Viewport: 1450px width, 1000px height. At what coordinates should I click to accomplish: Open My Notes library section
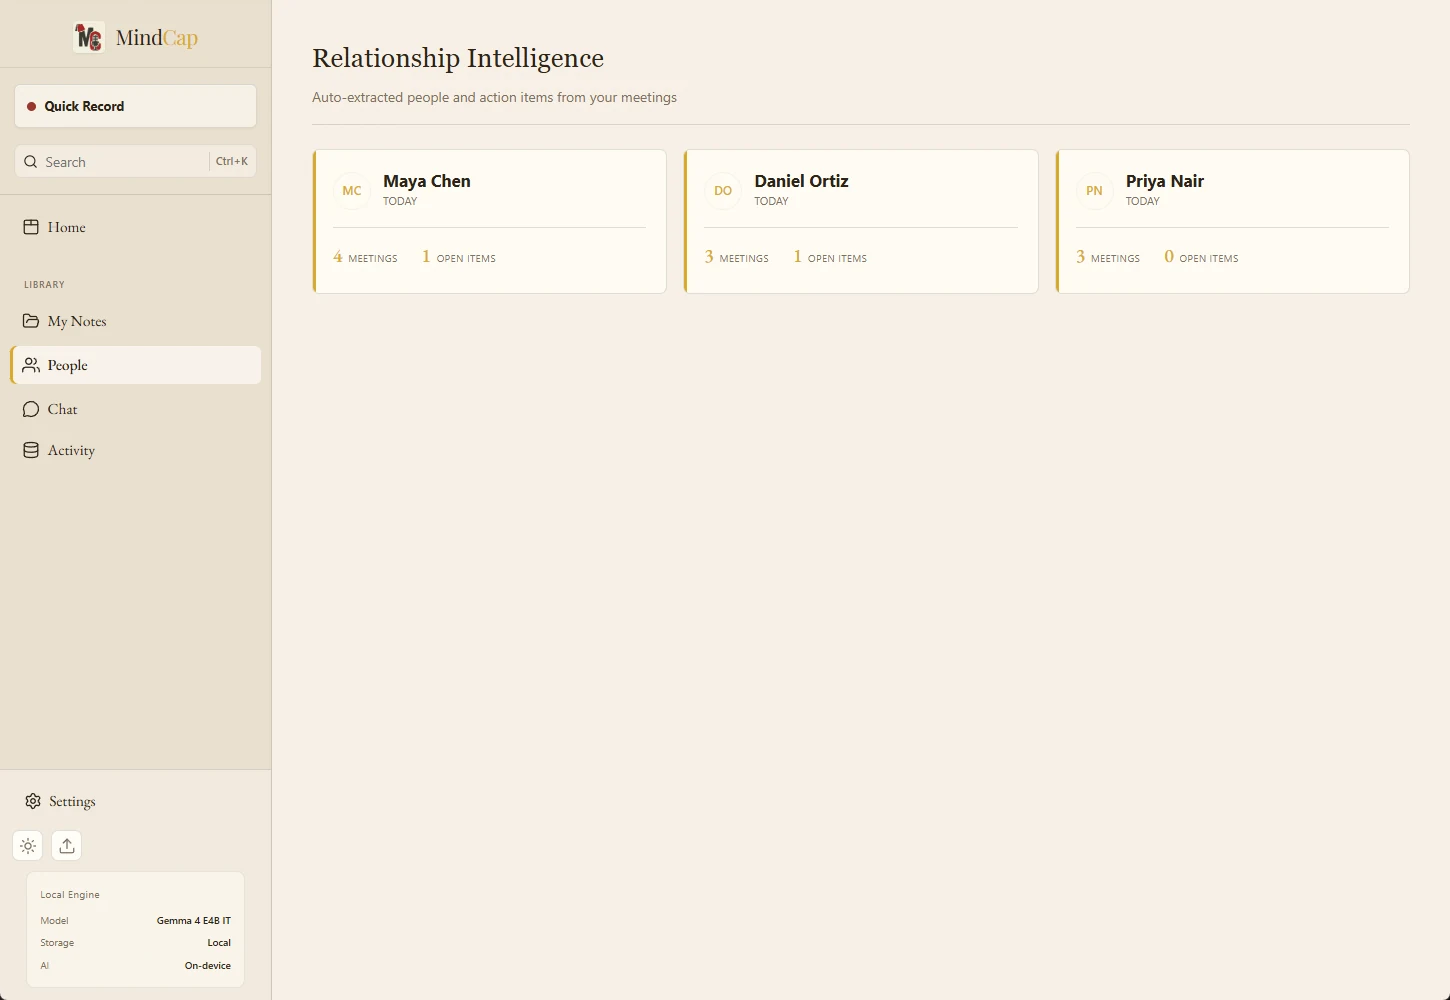135,321
